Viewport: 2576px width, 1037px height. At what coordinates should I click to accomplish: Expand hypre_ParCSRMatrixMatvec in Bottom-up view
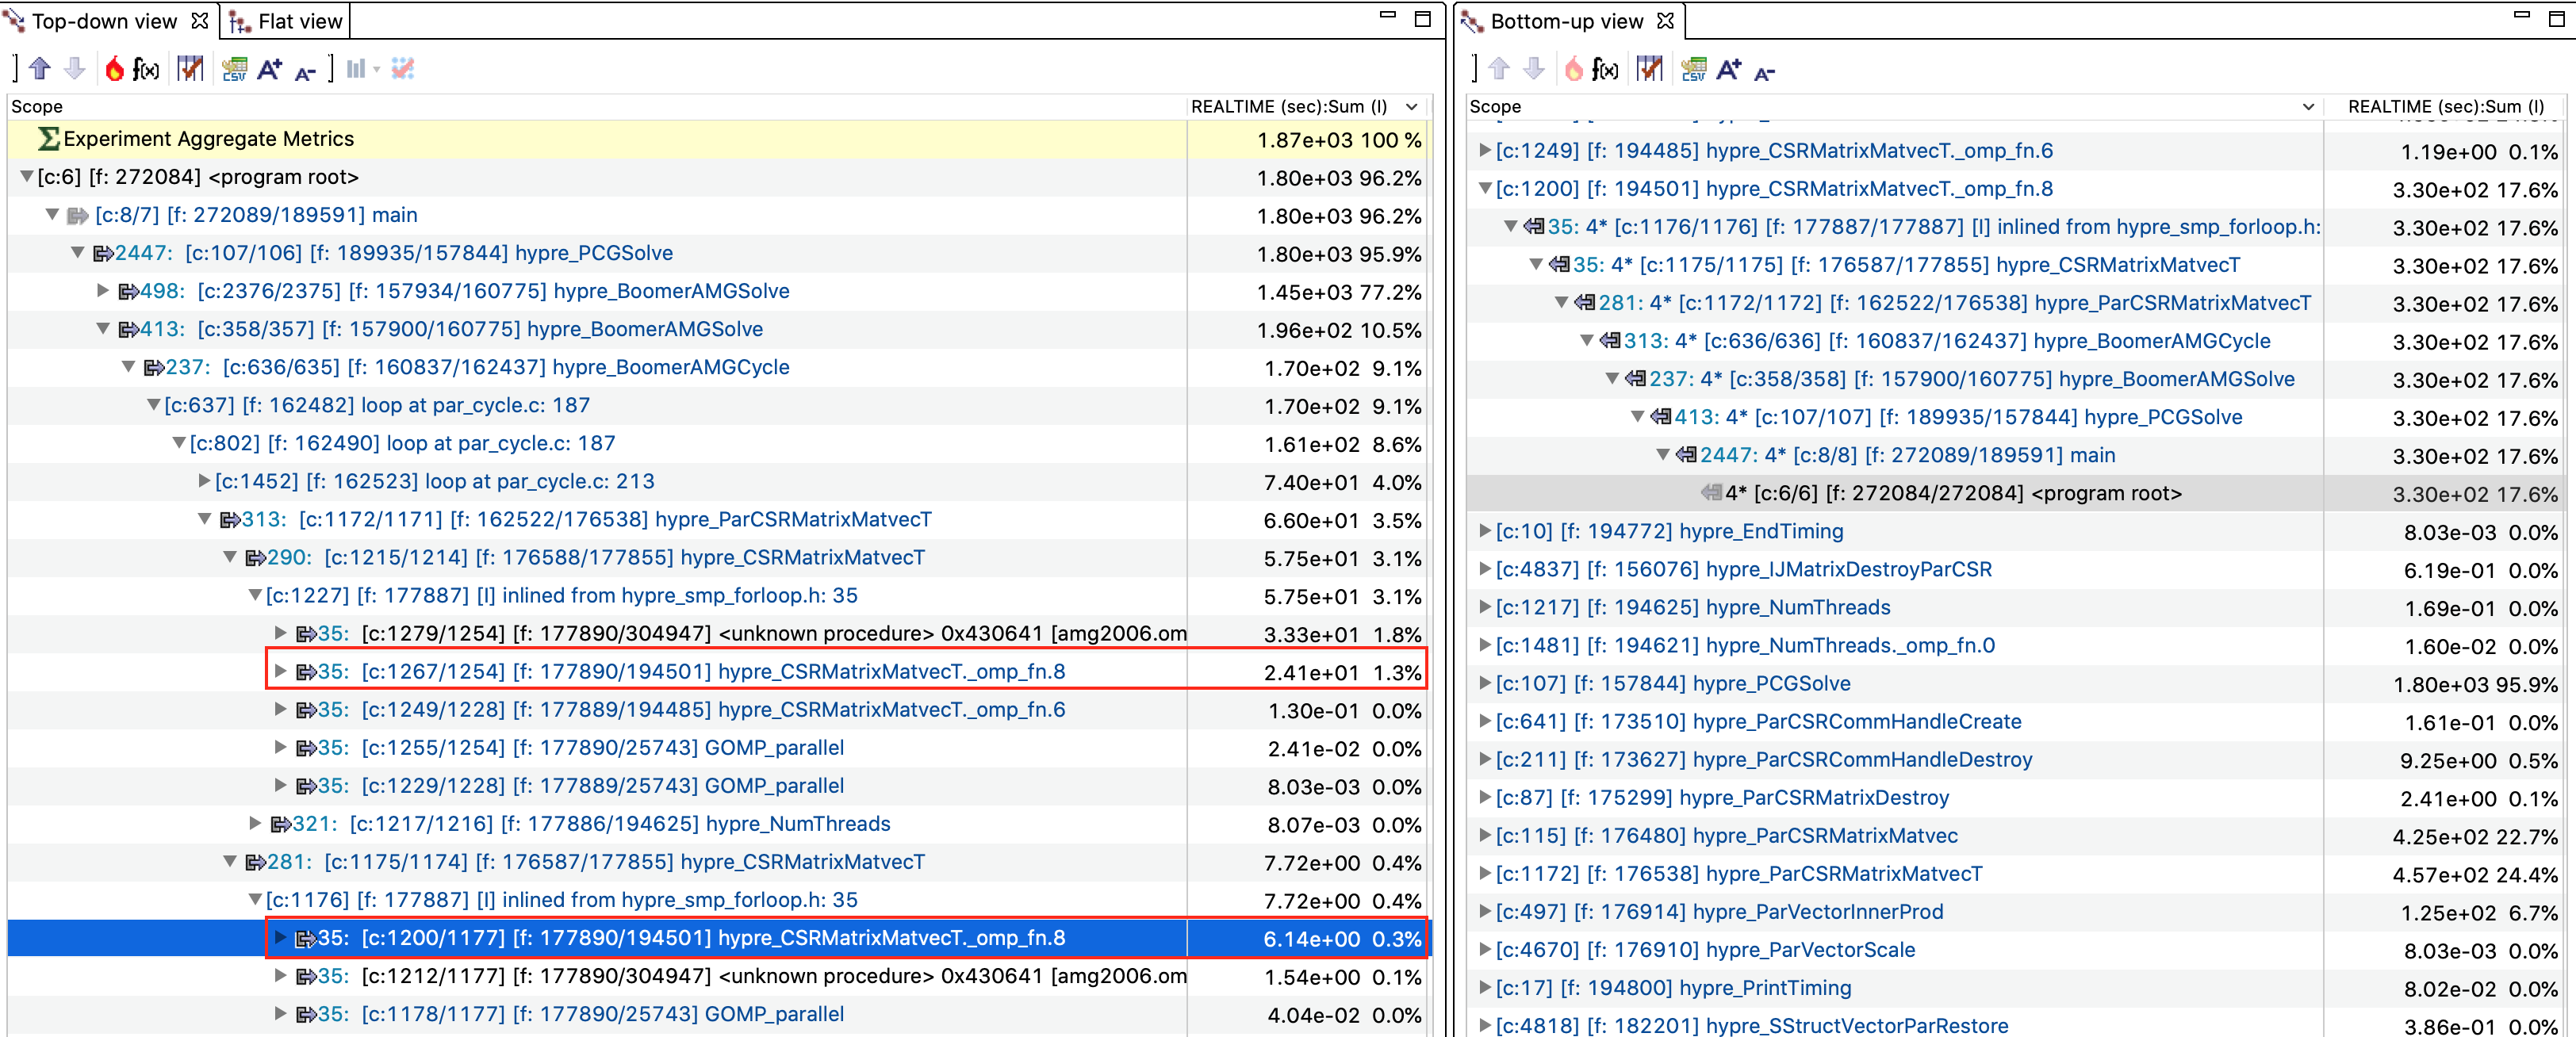point(1485,836)
